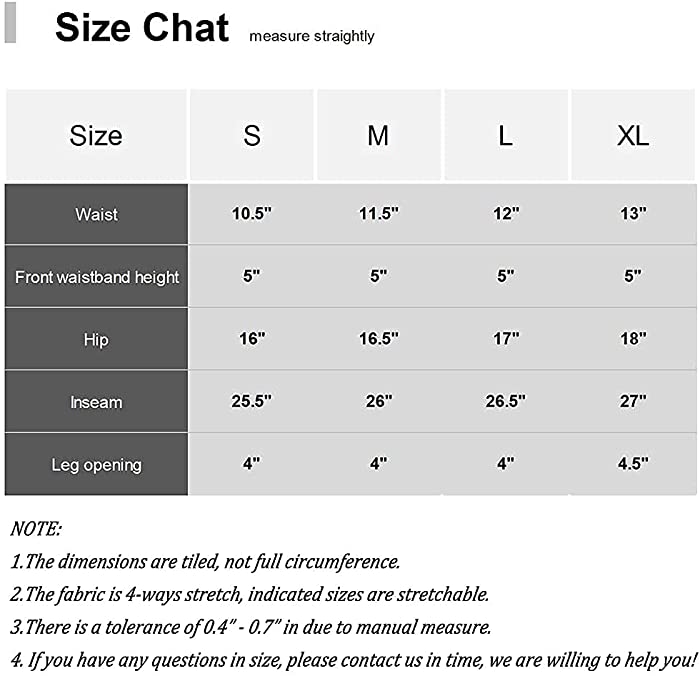Click the 4.5" leg opening value
The width and height of the screenshot is (700, 676).
point(633,463)
